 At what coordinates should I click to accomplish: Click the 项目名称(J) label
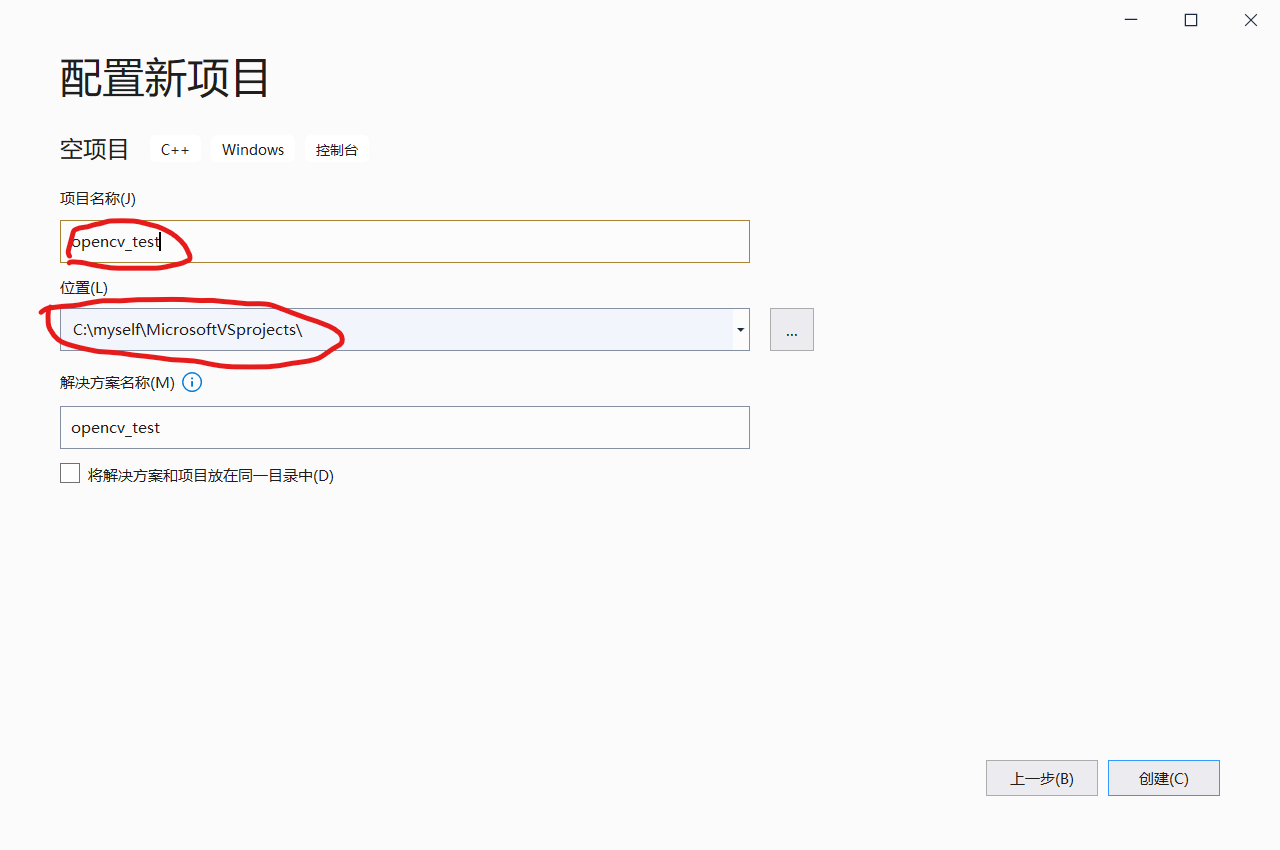98,198
